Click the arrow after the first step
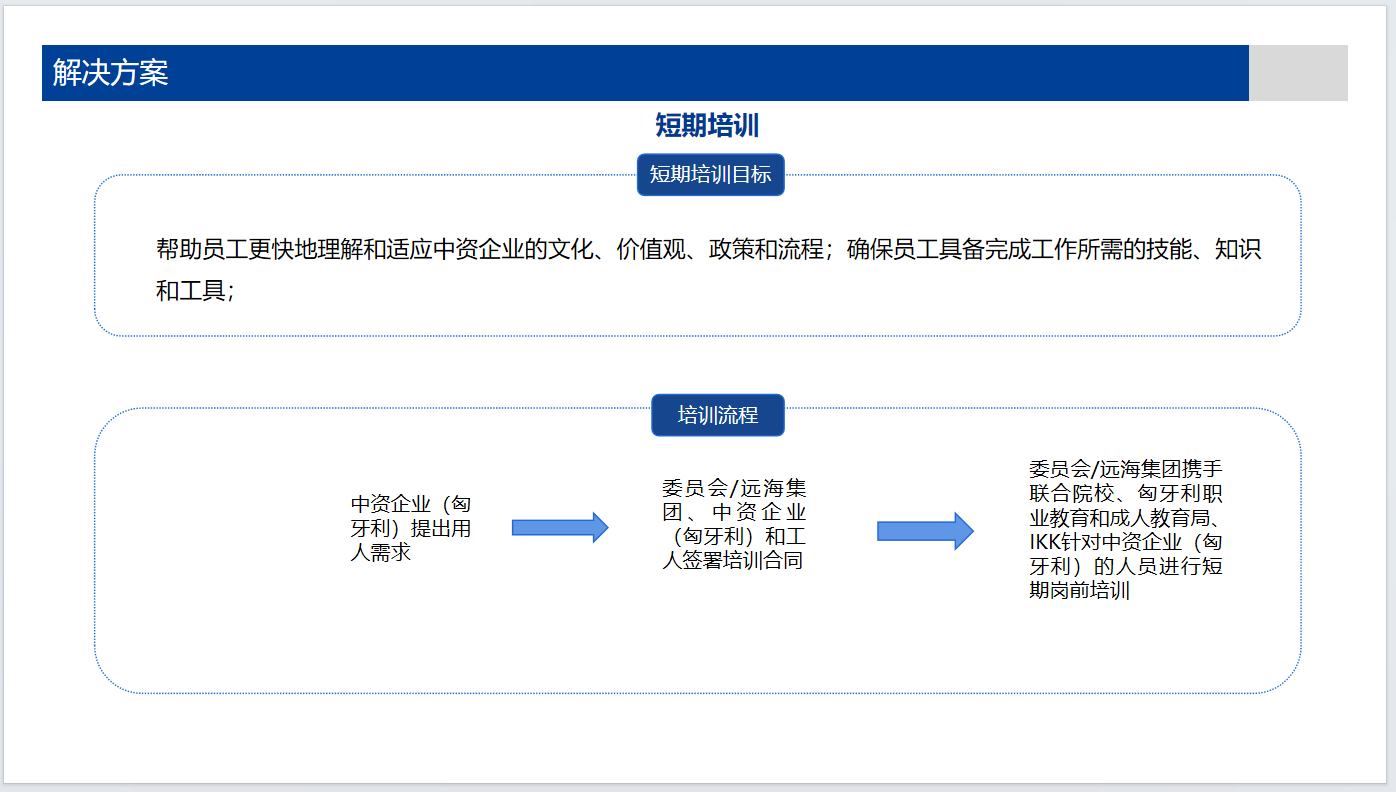Image resolution: width=1396 pixels, height=792 pixels. [559, 527]
